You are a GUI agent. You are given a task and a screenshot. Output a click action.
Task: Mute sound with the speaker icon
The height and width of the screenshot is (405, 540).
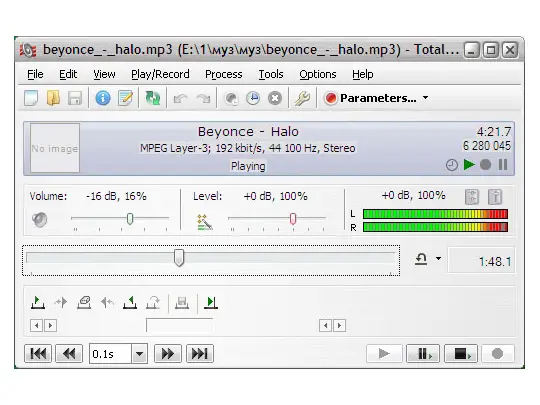(40, 219)
